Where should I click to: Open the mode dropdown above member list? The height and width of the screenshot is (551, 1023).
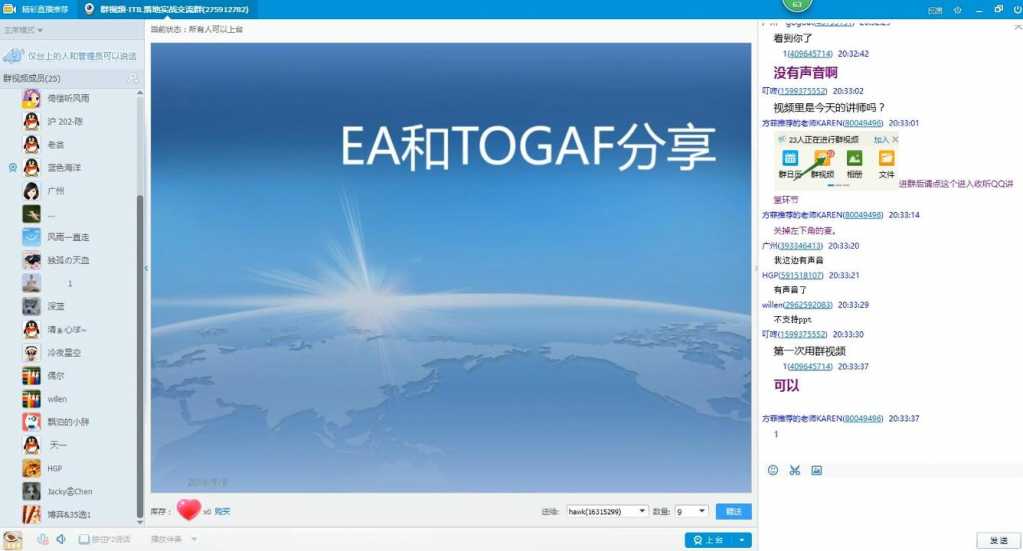[x=23, y=30]
